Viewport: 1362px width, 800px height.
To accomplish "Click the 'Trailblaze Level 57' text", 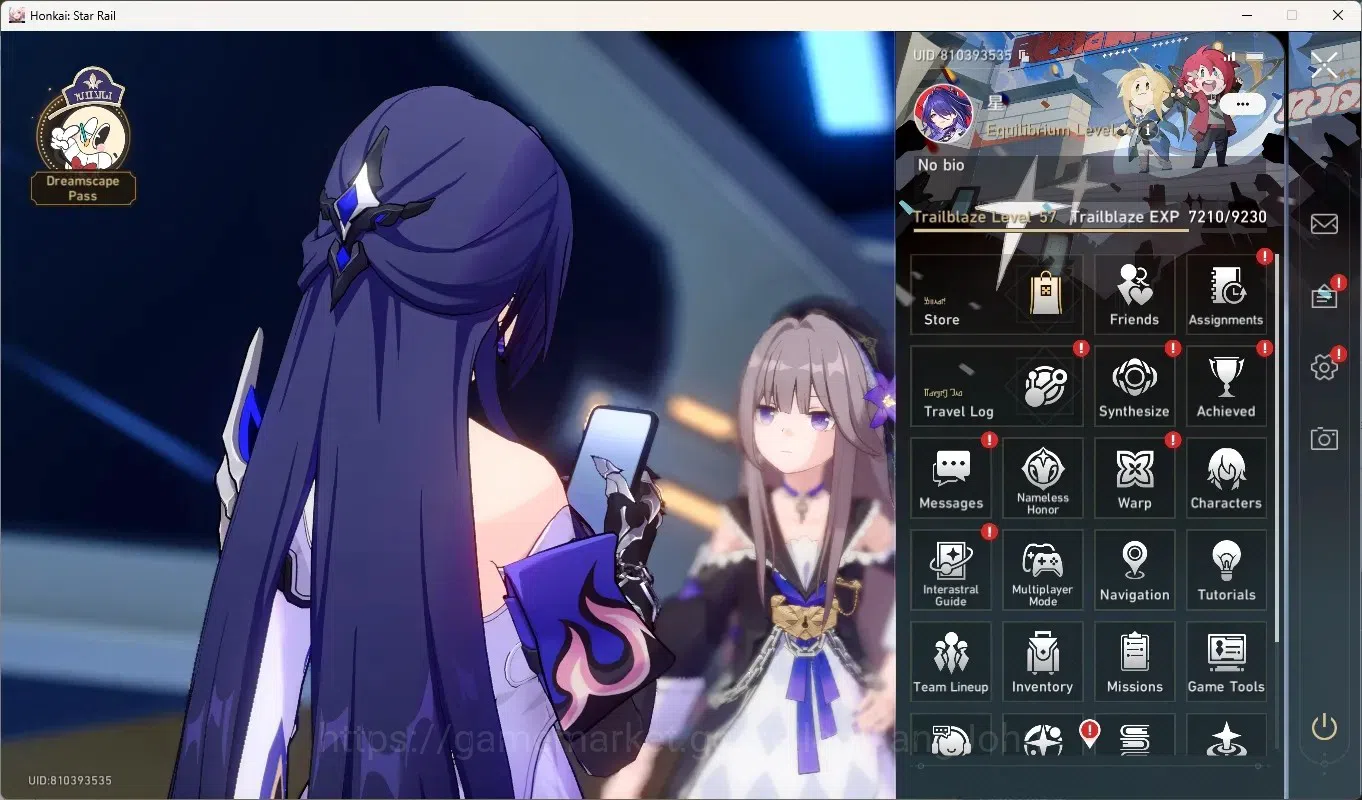I will coord(985,217).
